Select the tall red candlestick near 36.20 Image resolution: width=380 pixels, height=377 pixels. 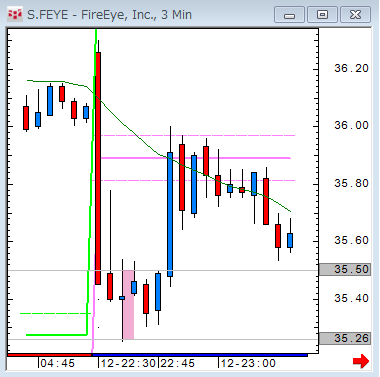[x=98, y=168]
